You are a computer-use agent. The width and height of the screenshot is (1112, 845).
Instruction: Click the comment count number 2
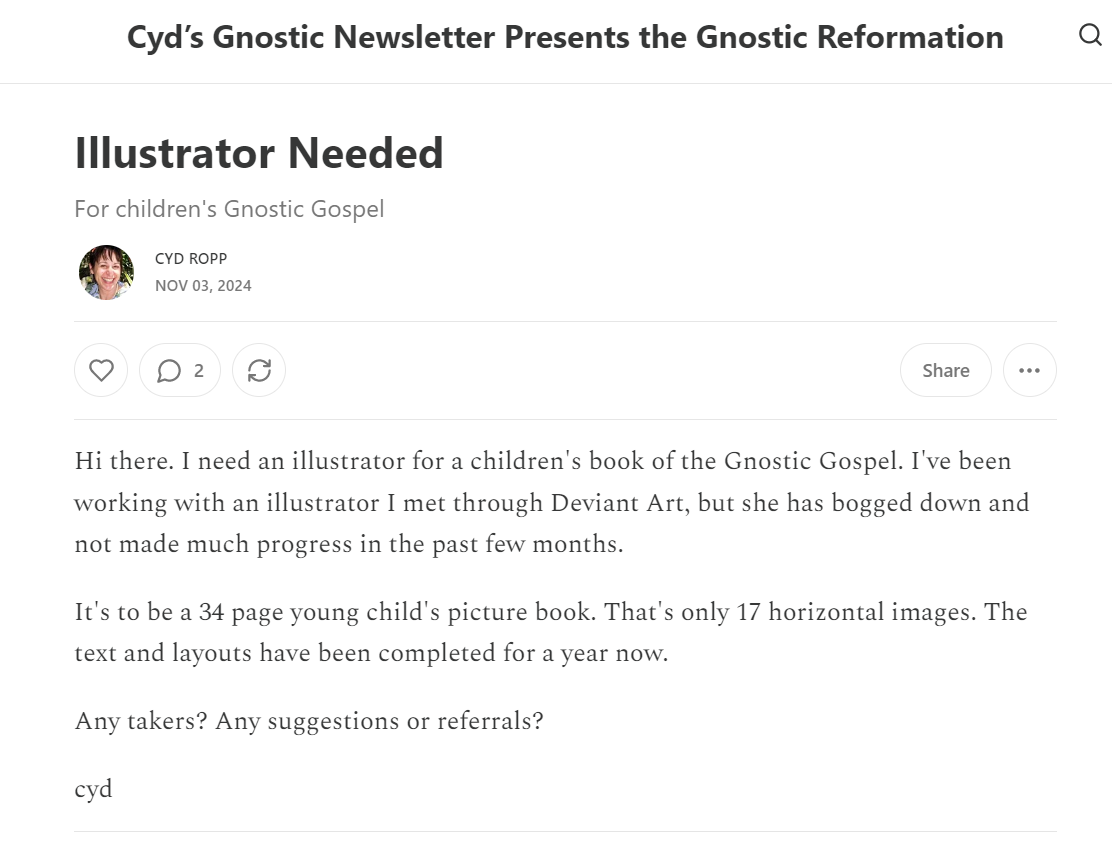click(x=199, y=370)
